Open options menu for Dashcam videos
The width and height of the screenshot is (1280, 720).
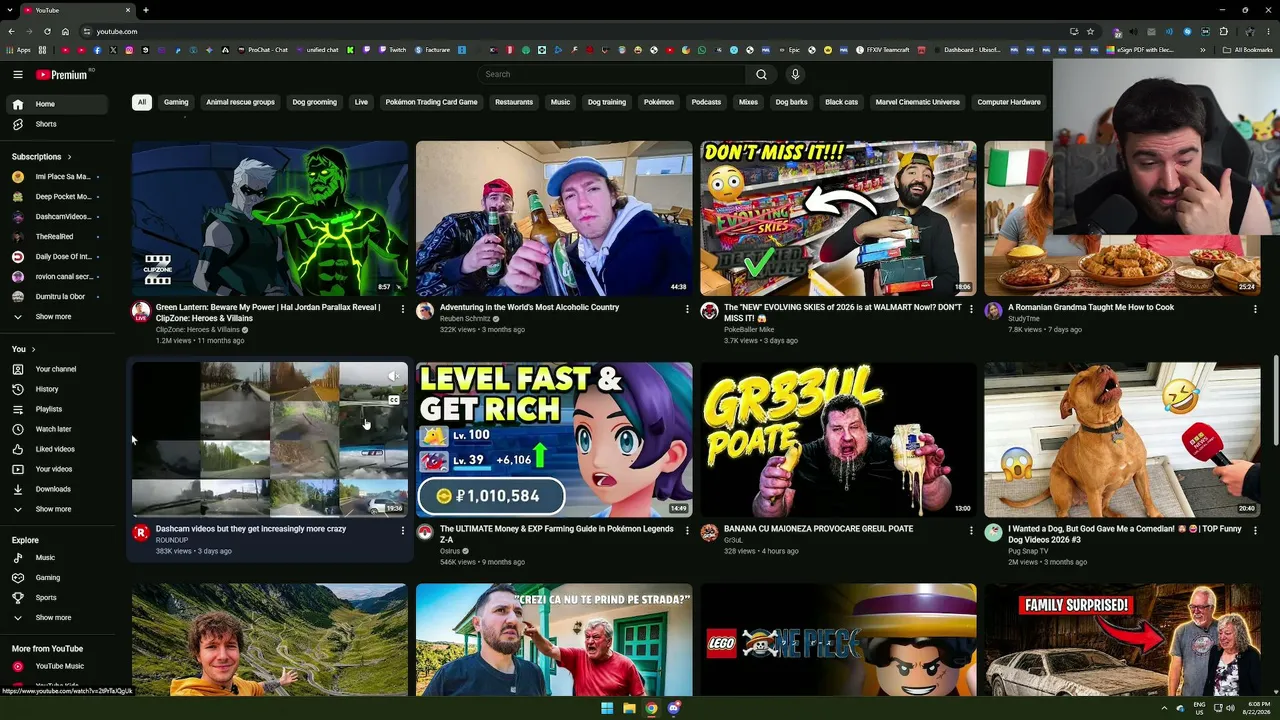[x=403, y=531]
